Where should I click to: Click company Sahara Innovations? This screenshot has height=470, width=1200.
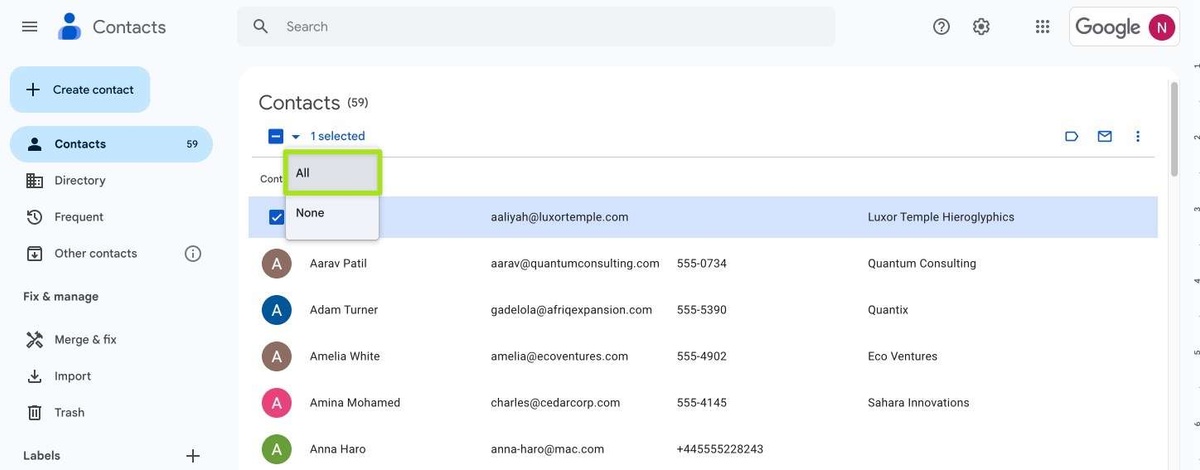919,403
